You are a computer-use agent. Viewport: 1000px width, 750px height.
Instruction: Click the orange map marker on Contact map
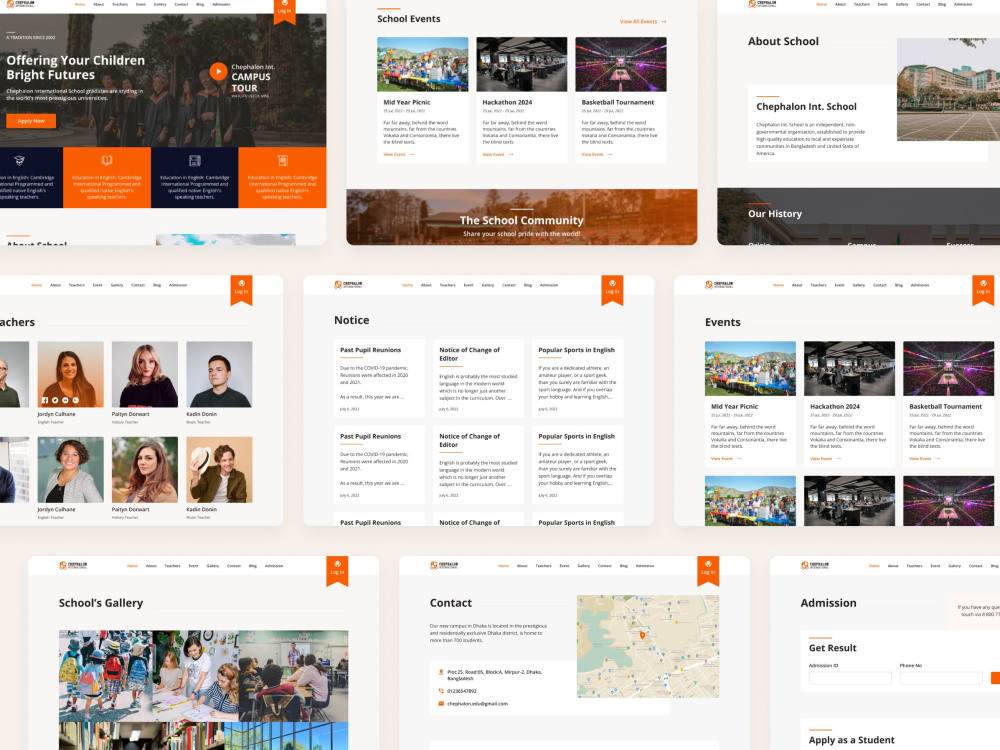pos(642,635)
